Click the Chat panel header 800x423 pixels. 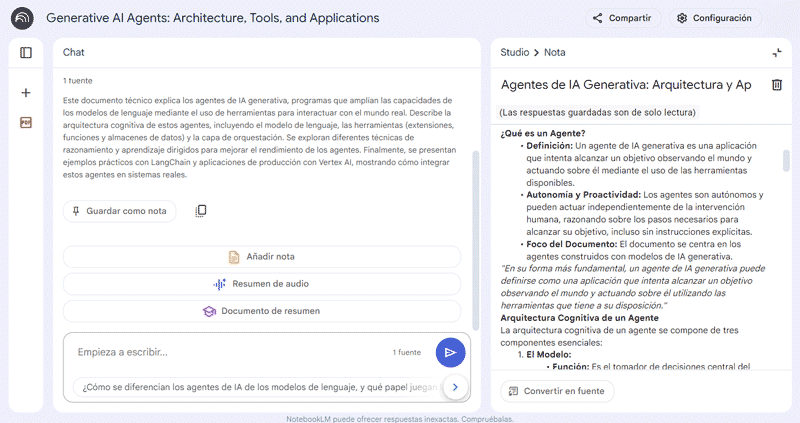pyautogui.click(x=74, y=52)
